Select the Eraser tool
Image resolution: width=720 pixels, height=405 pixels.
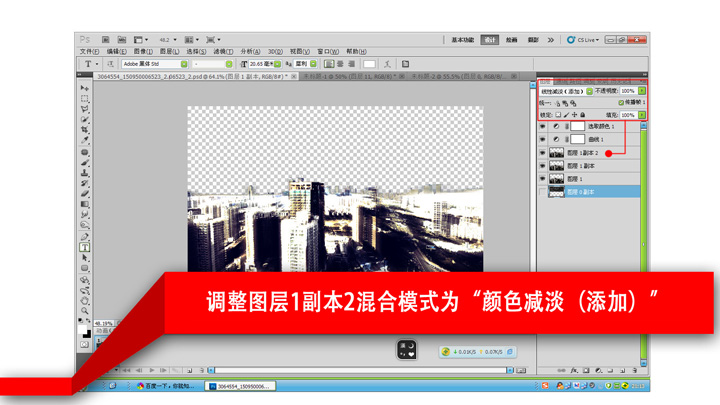tap(84, 194)
